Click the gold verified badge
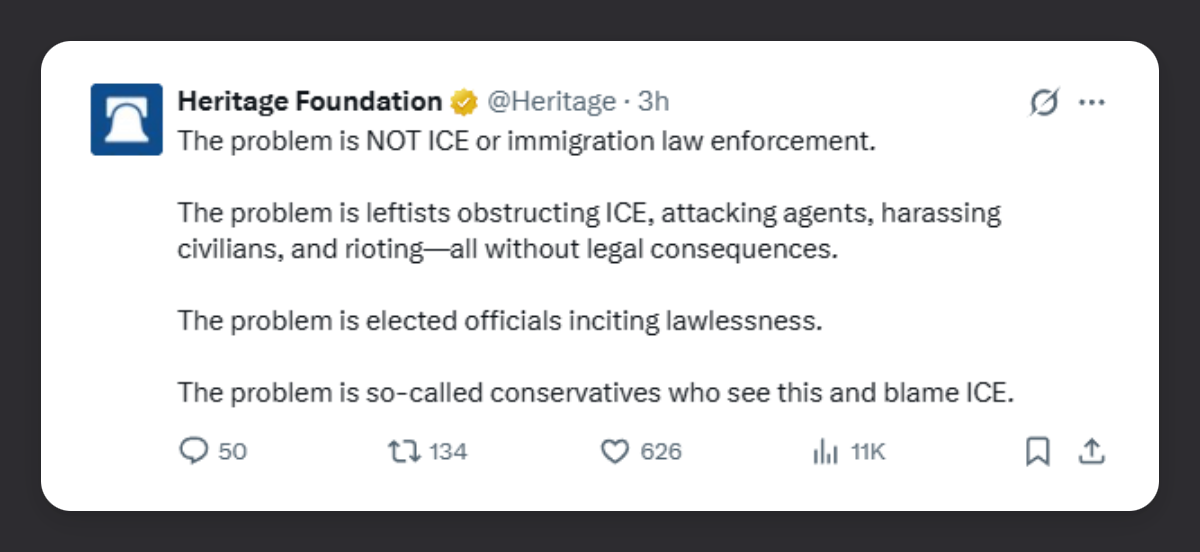The width and height of the screenshot is (1200, 552). [463, 102]
